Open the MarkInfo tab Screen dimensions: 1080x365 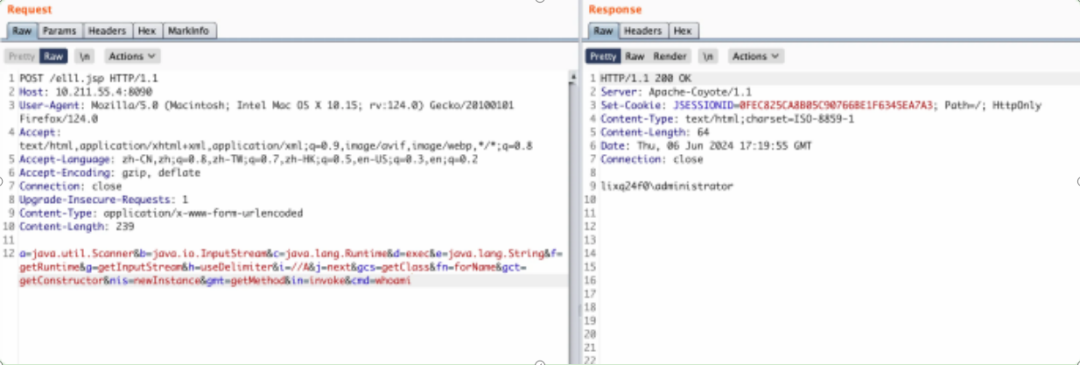(x=189, y=31)
